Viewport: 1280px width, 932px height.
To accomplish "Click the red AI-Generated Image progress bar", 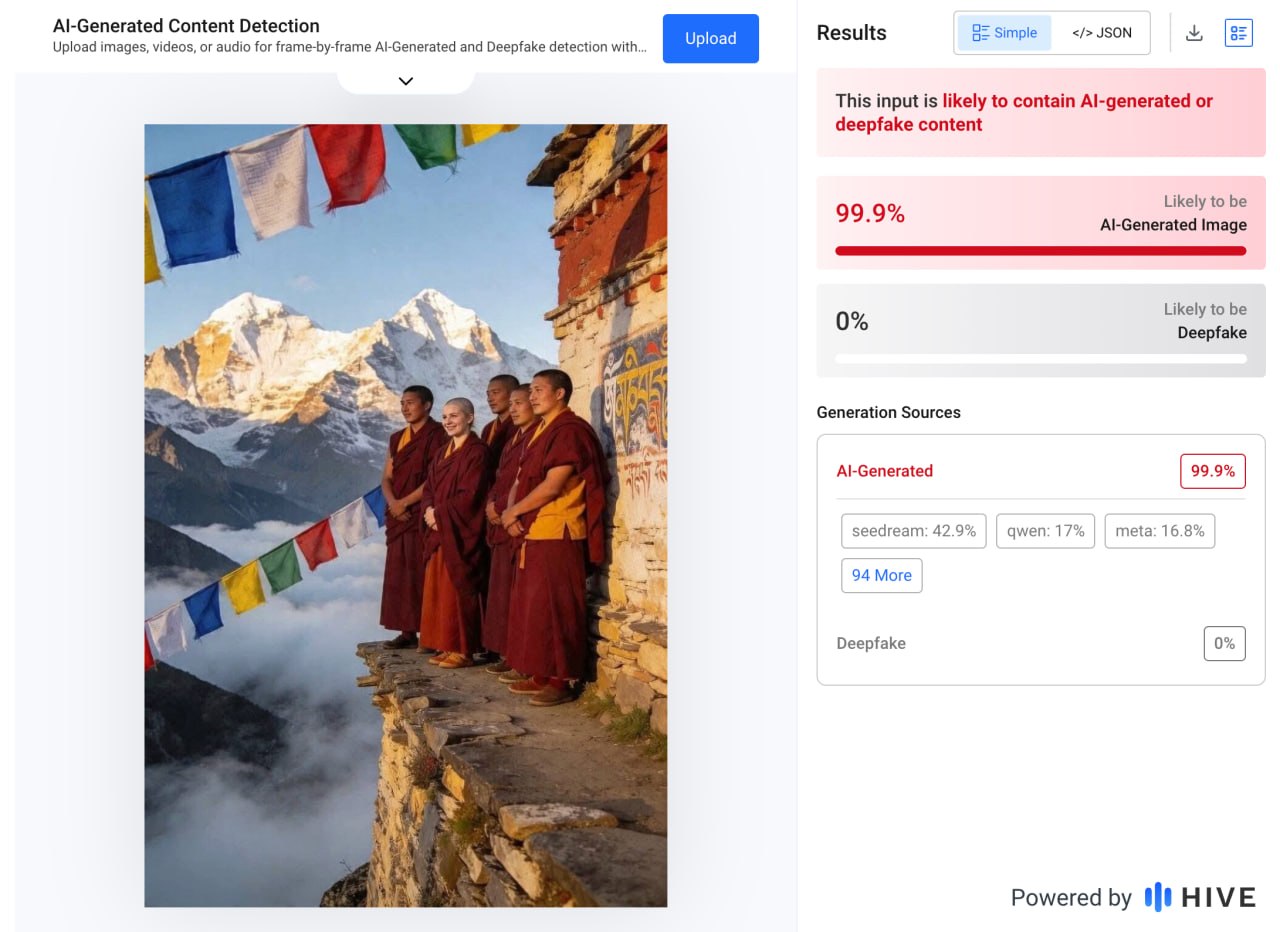I will 1040,251.
